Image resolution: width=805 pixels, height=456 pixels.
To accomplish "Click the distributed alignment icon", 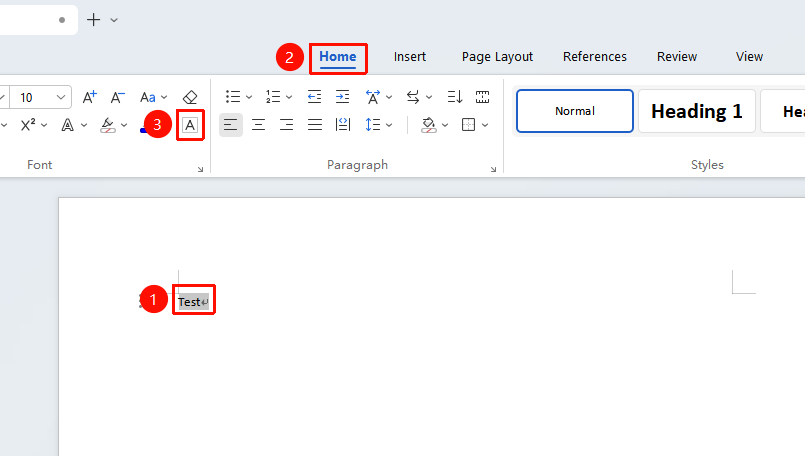I will click(342, 125).
